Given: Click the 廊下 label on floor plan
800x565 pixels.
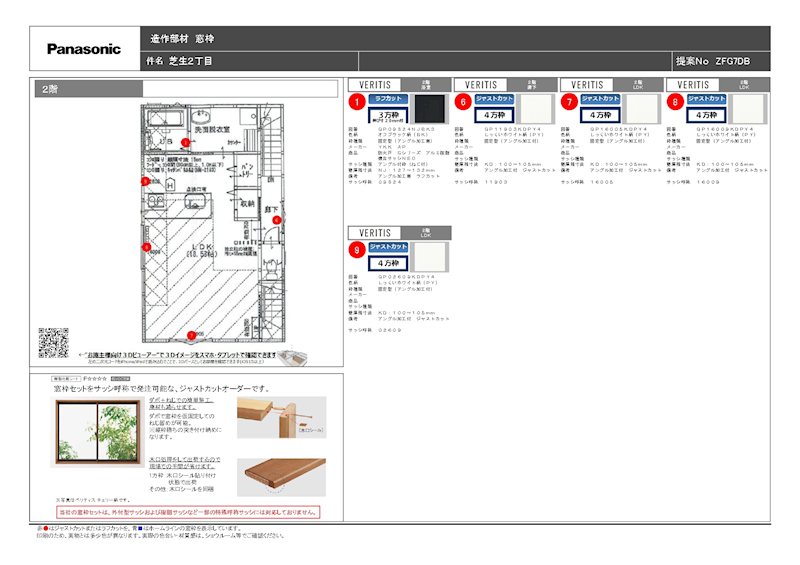Looking at the screenshot, I should click(x=271, y=209).
